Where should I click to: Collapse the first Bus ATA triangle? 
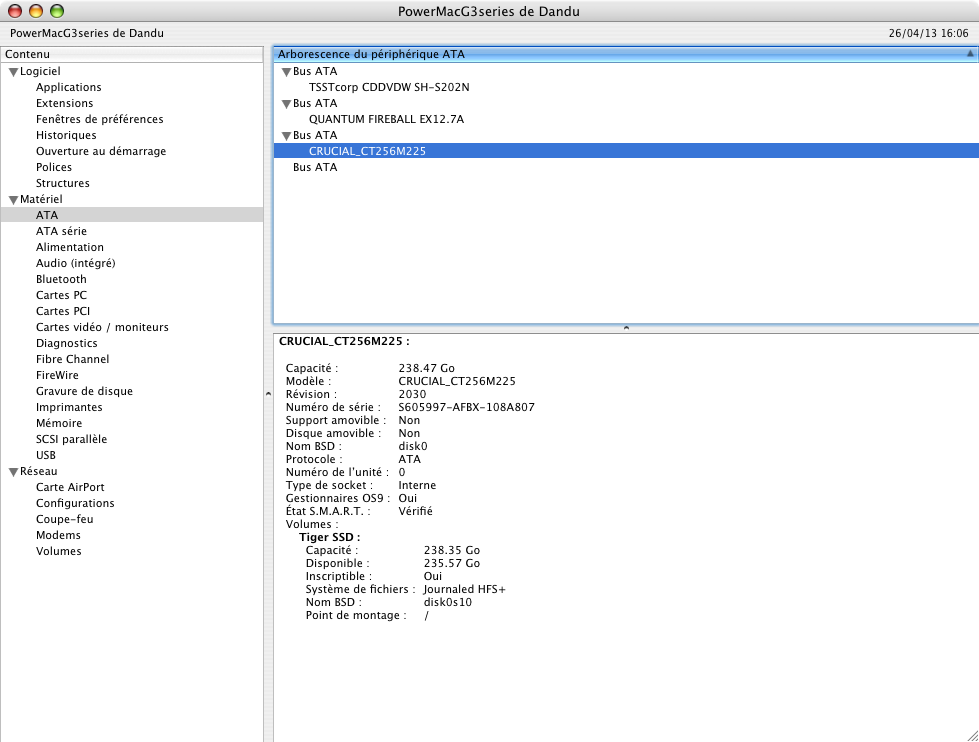(286, 72)
